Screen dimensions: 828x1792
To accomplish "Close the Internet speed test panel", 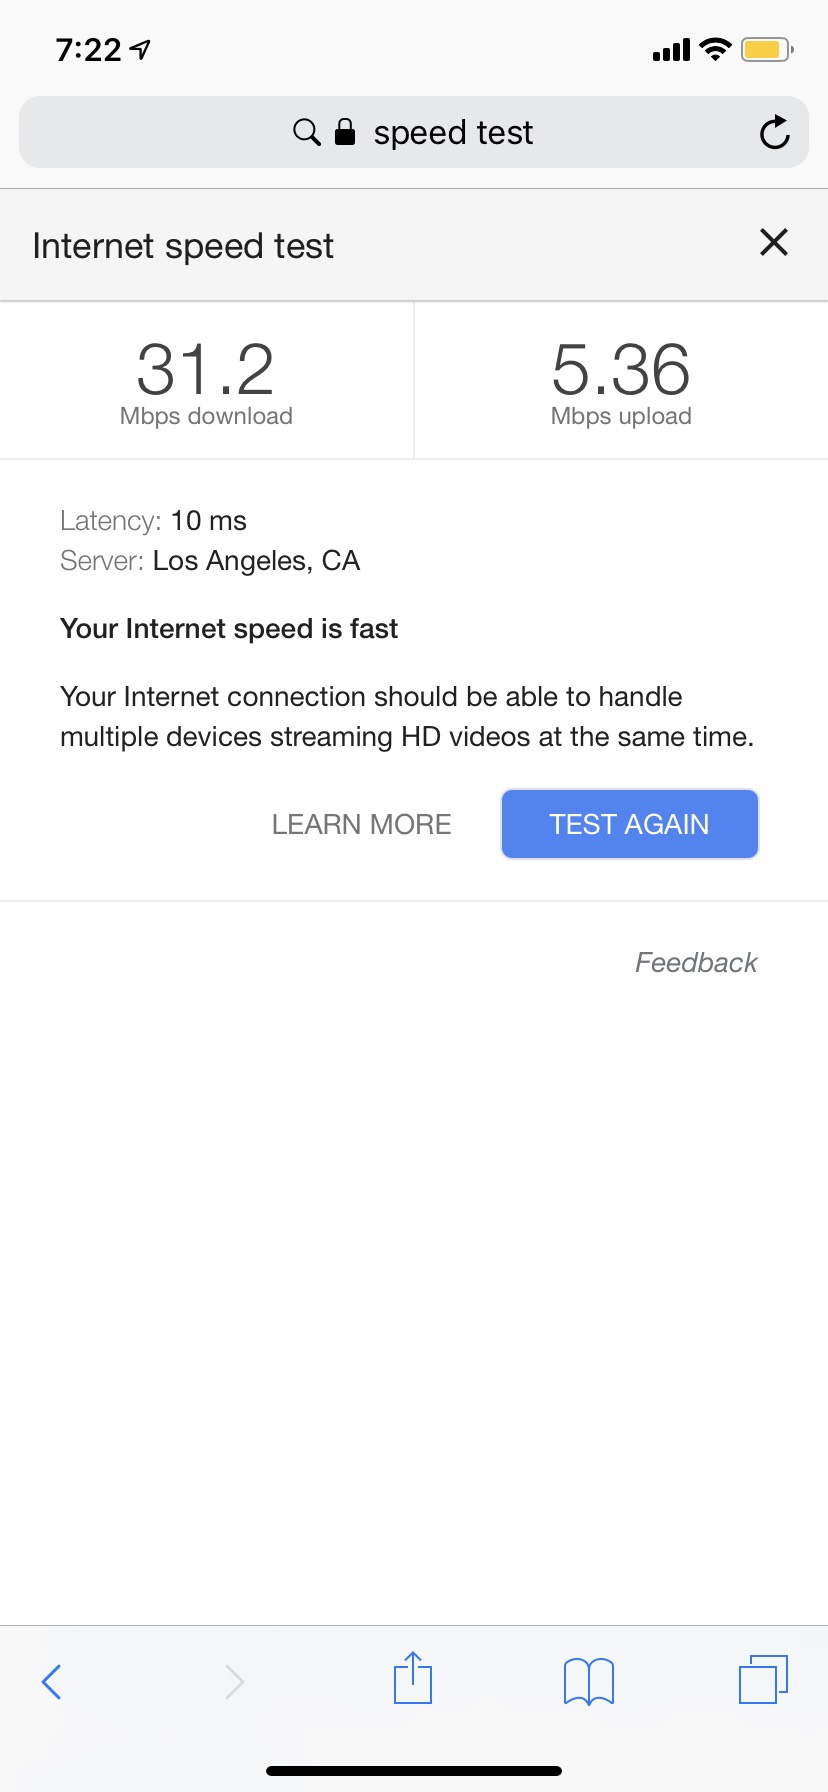I will [773, 243].
